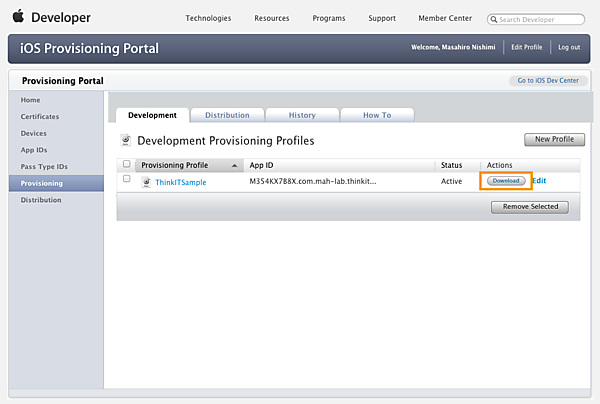This screenshot has width=600, height=404.
Task: Download the ThinkITSample profile
Action: tap(505, 181)
